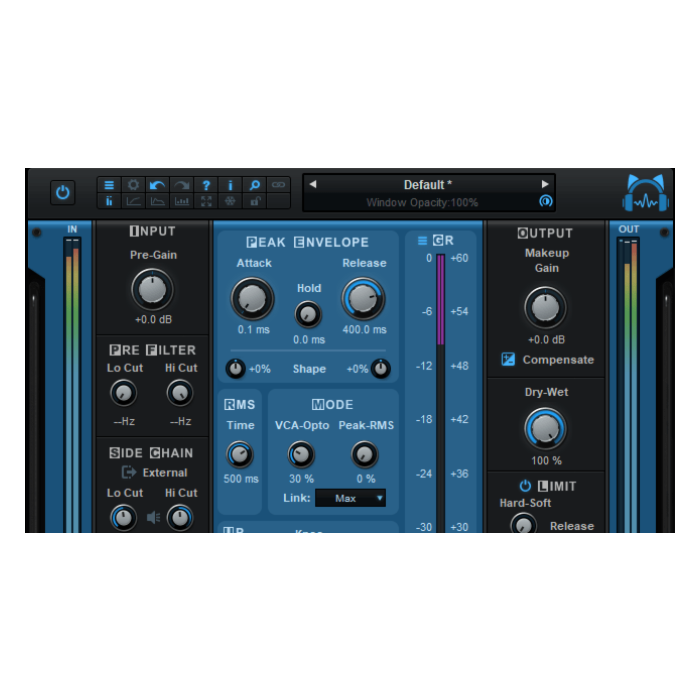Click the Attack knob
The image size is (700, 700).
point(252,299)
